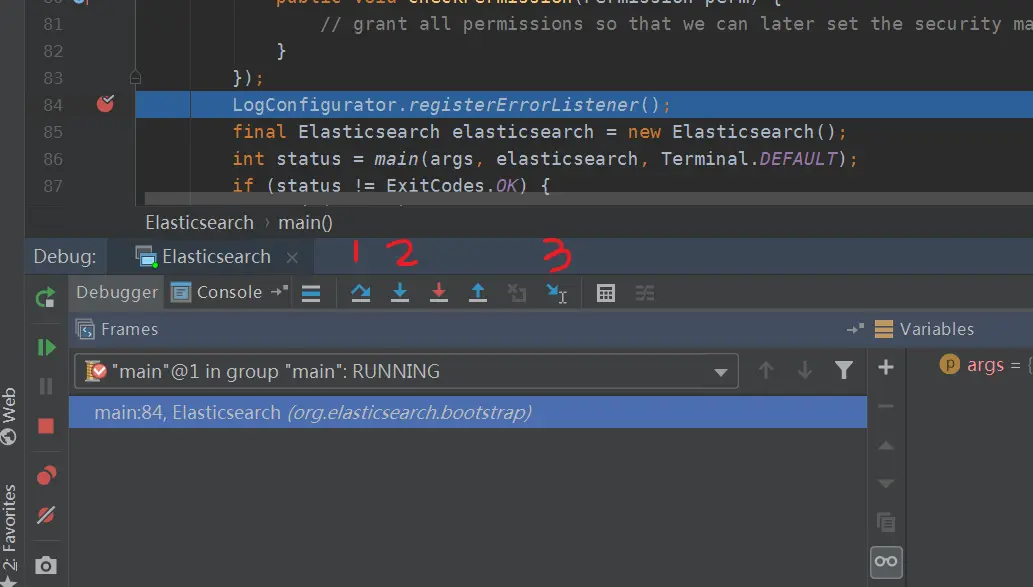The height and width of the screenshot is (587, 1033).
Task: Click the Trace Current Stream Chain icon
Action: tap(645, 293)
